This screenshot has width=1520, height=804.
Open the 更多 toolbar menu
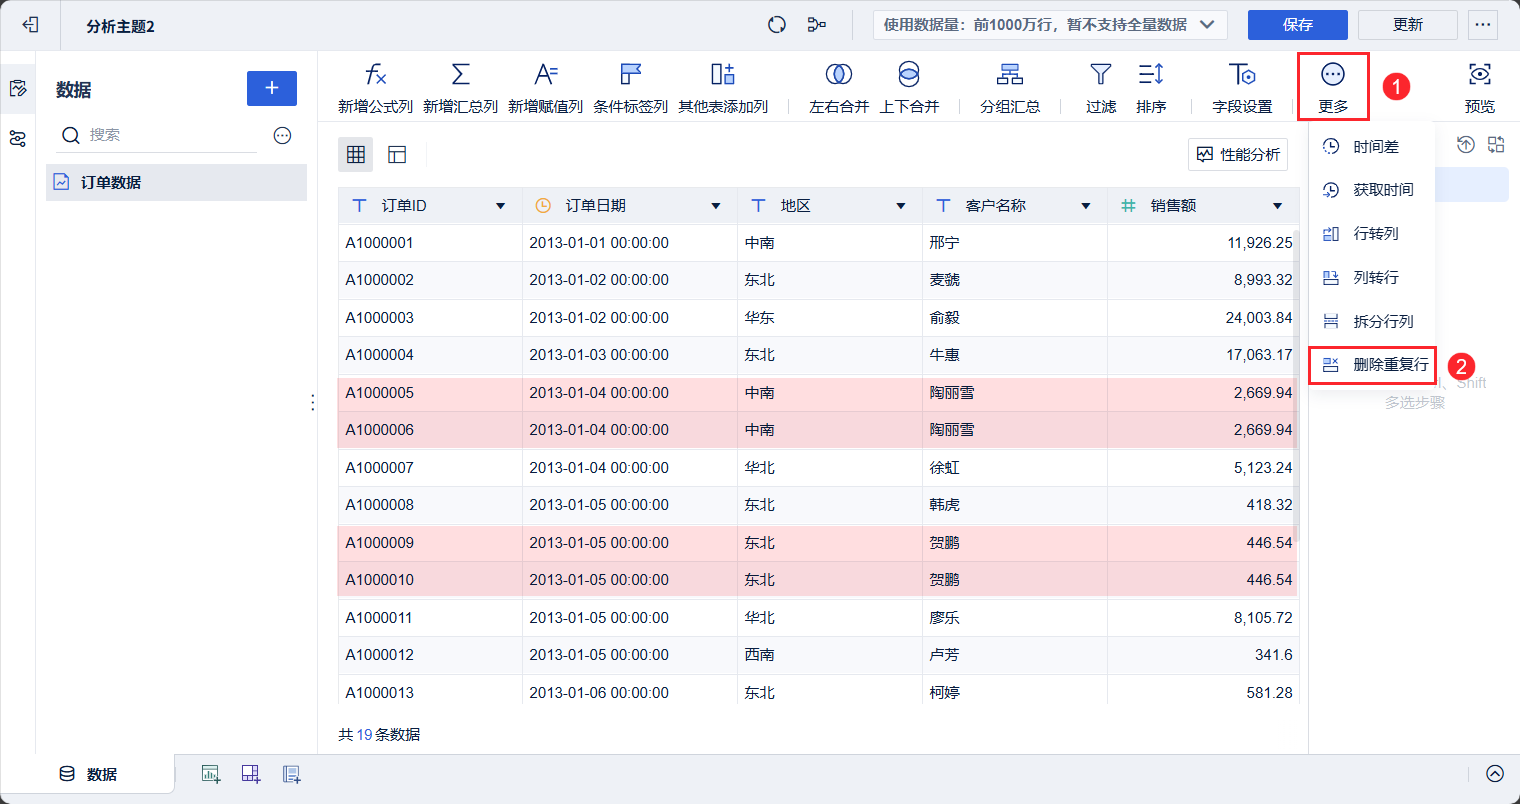[x=1333, y=87]
